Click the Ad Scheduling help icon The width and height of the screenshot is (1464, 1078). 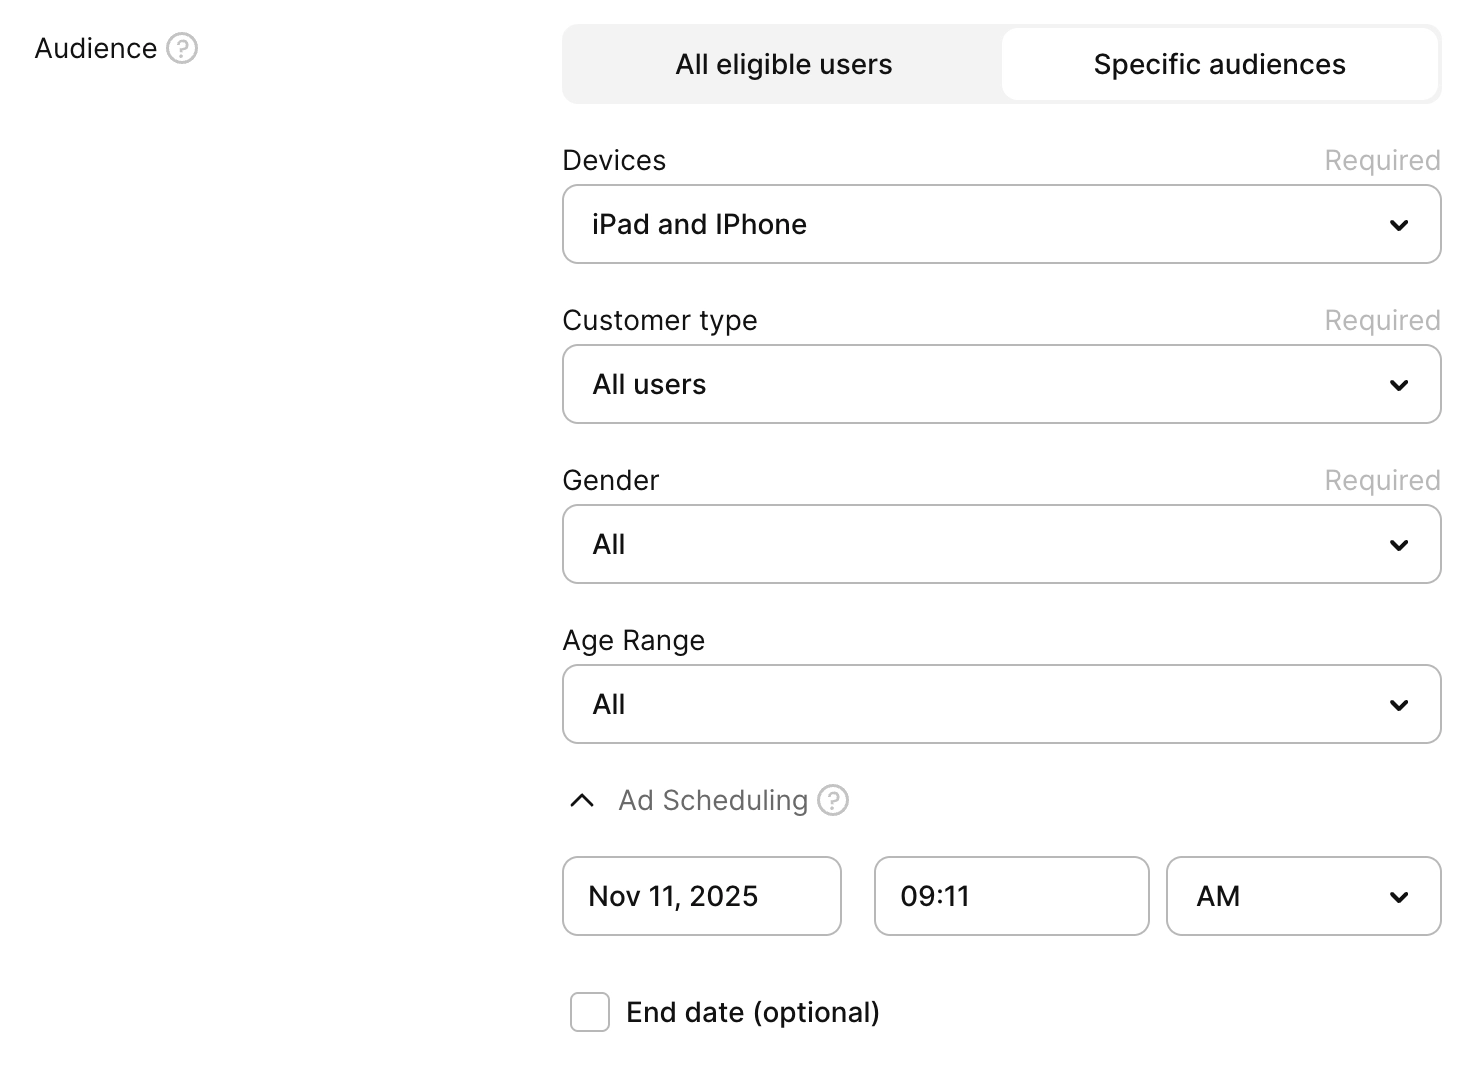click(x=833, y=800)
